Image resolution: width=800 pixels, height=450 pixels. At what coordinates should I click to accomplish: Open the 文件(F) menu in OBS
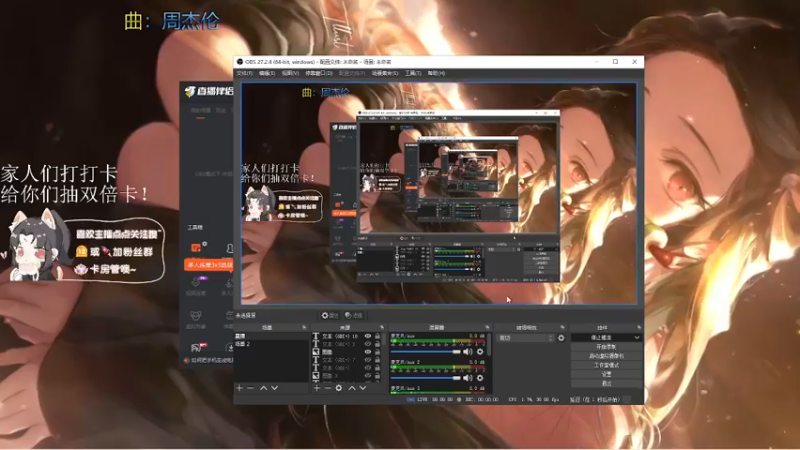tap(244, 73)
